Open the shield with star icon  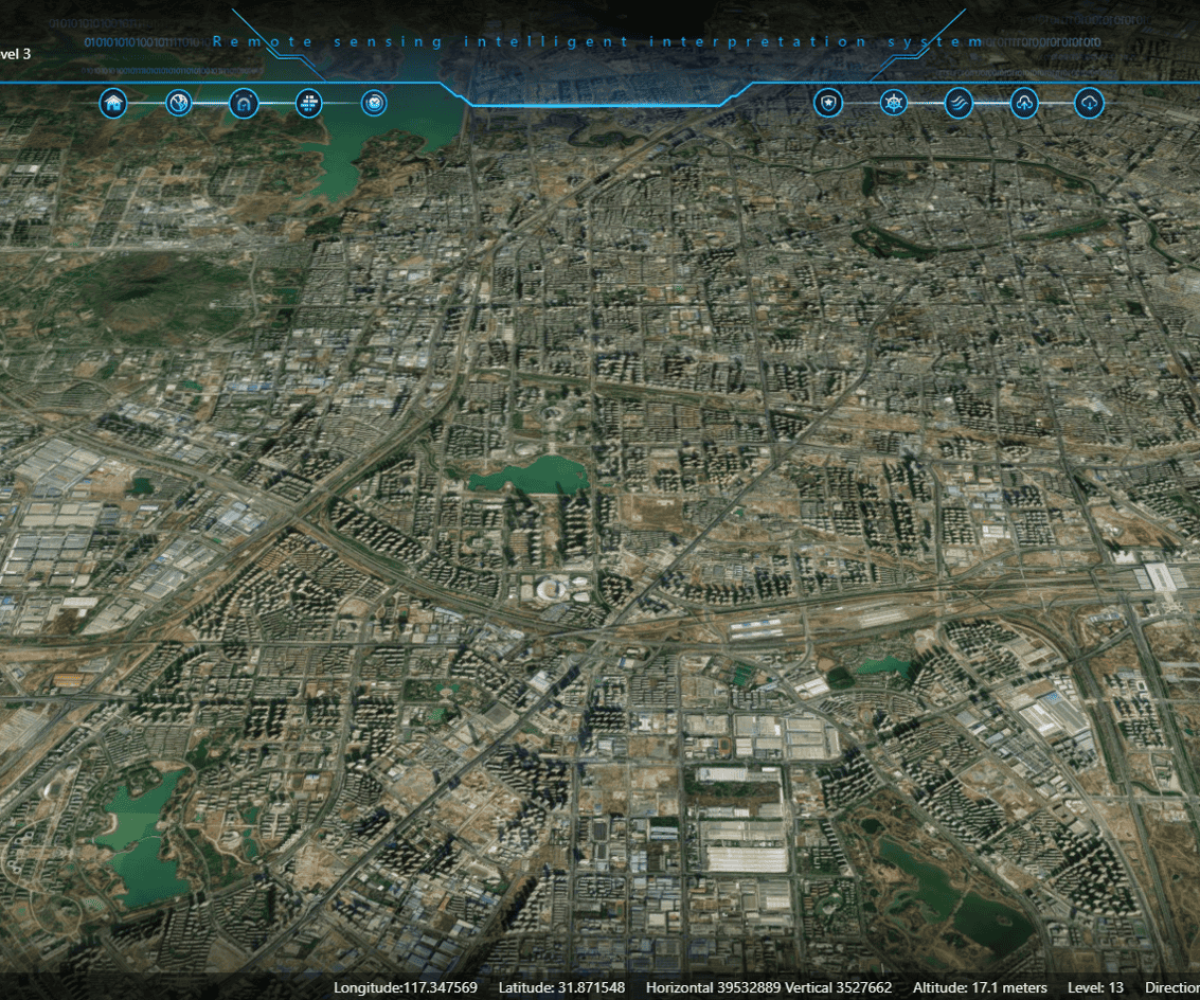(828, 103)
